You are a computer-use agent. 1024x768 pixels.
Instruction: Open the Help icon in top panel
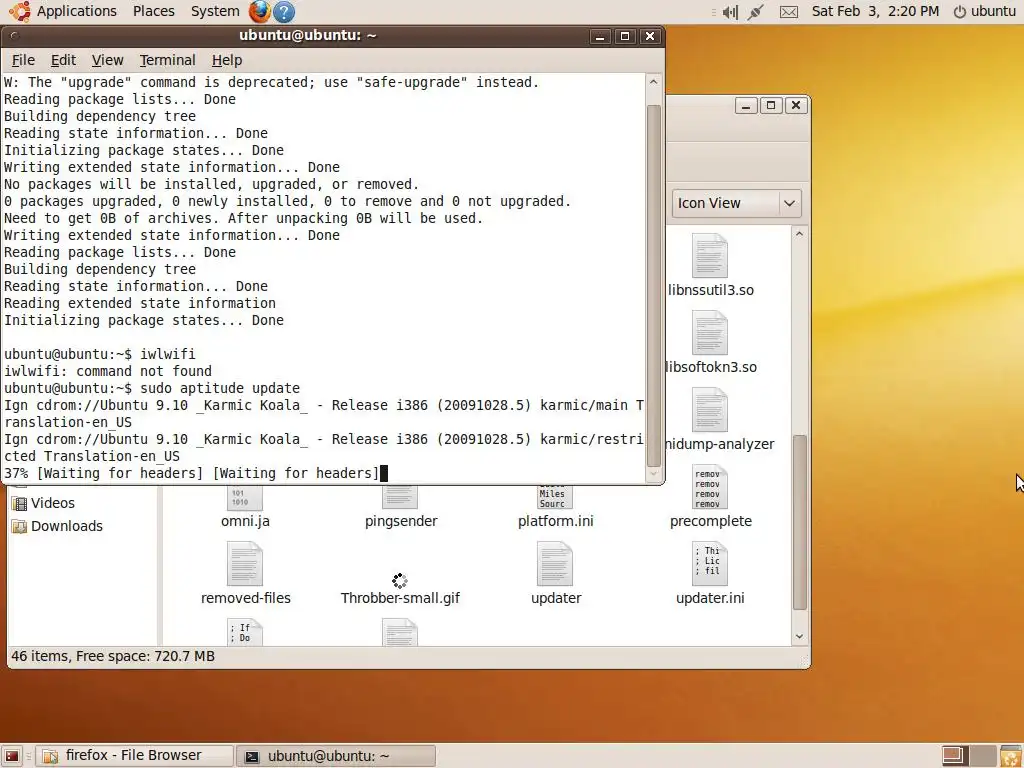[x=283, y=11]
